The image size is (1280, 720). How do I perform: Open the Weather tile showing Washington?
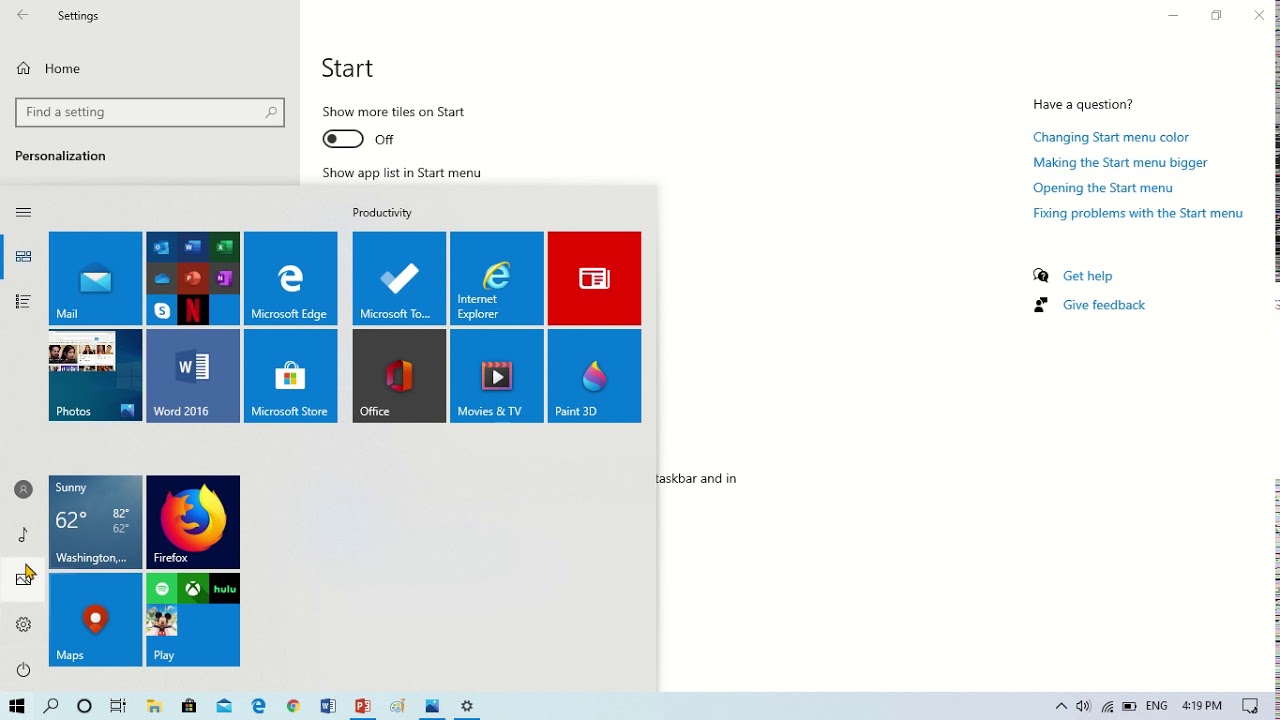pos(95,522)
